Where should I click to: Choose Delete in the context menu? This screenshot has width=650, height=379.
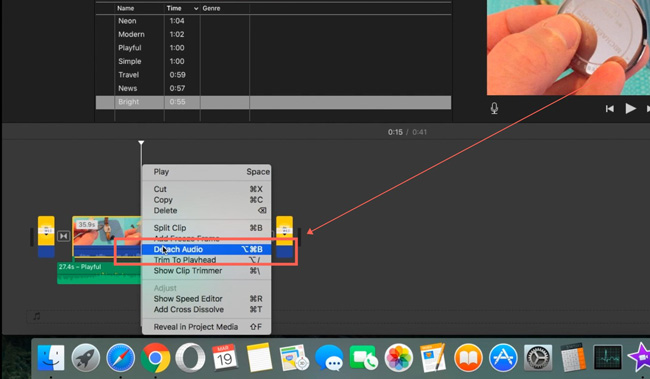click(x=206, y=211)
